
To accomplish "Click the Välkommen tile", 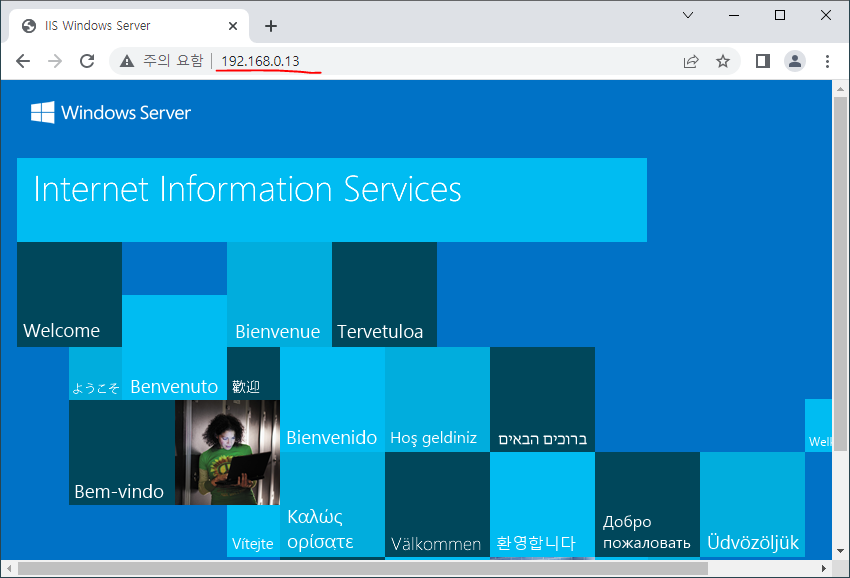I will pyautogui.click(x=437, y=505).
